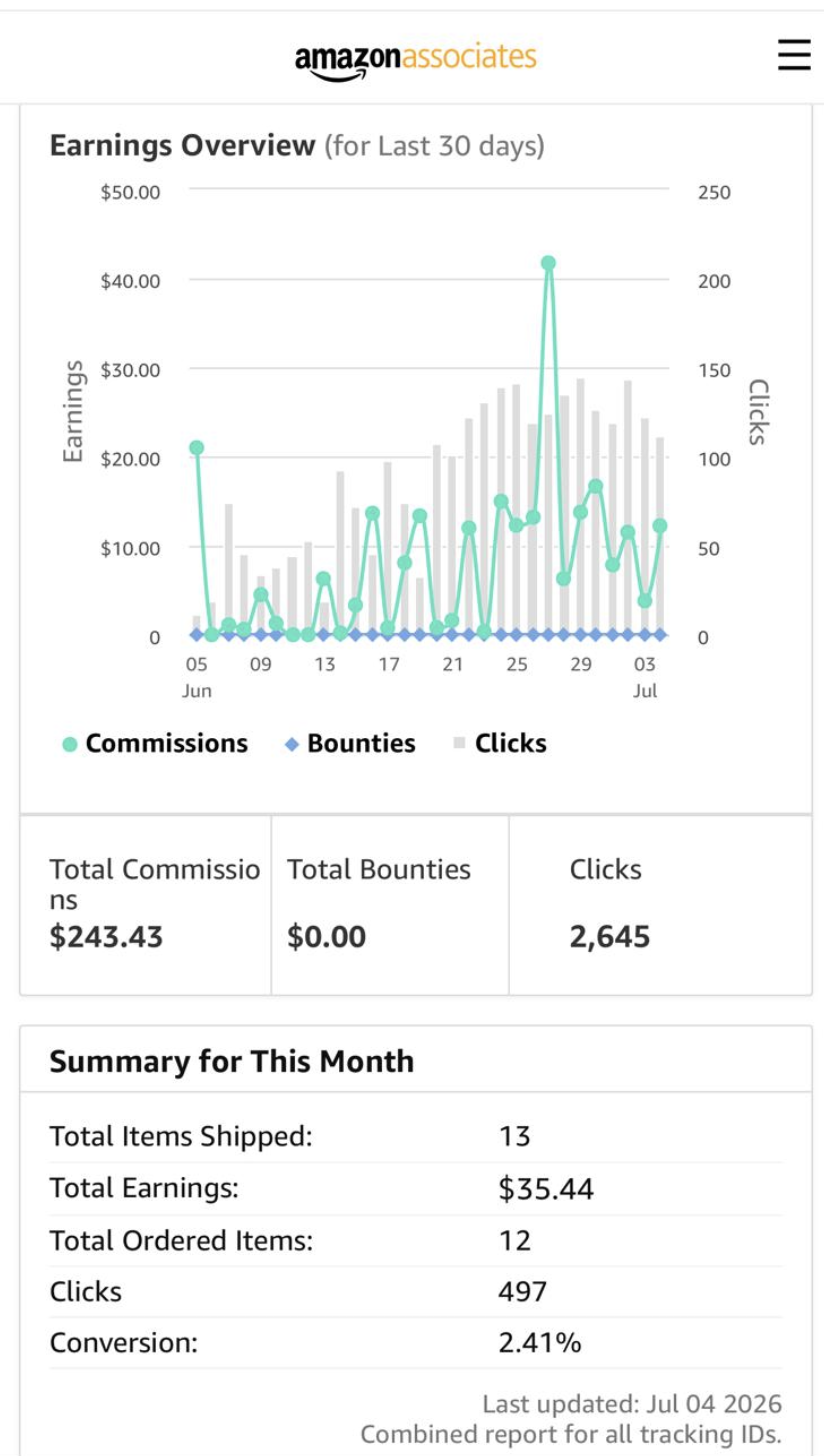The width and height of the screenshot is (824, 1456).
Task: Click the green Commissions legend dot
Action: [x=70, y=745]
